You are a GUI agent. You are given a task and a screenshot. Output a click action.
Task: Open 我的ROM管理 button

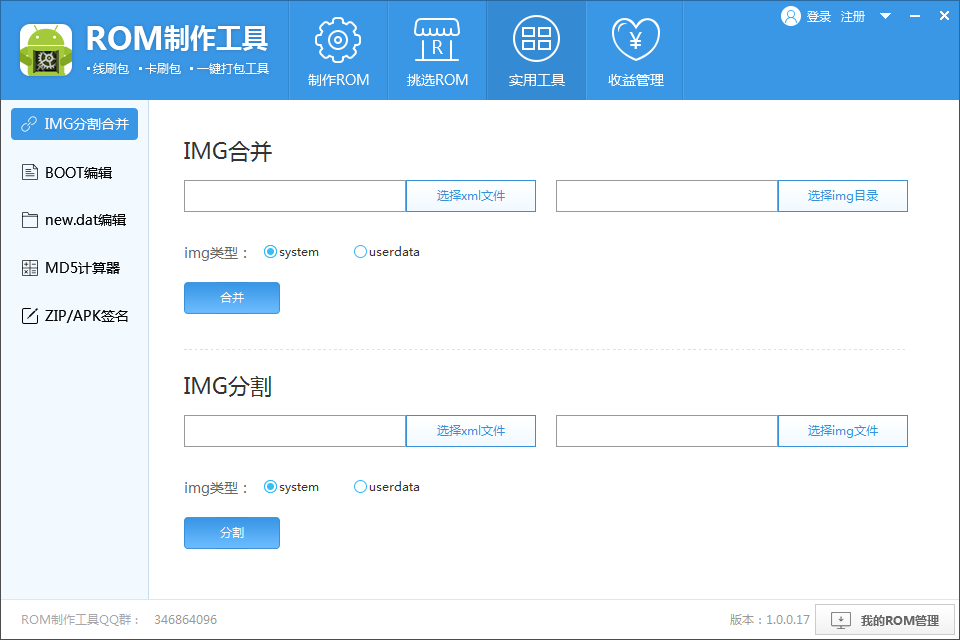pos(885,620)
